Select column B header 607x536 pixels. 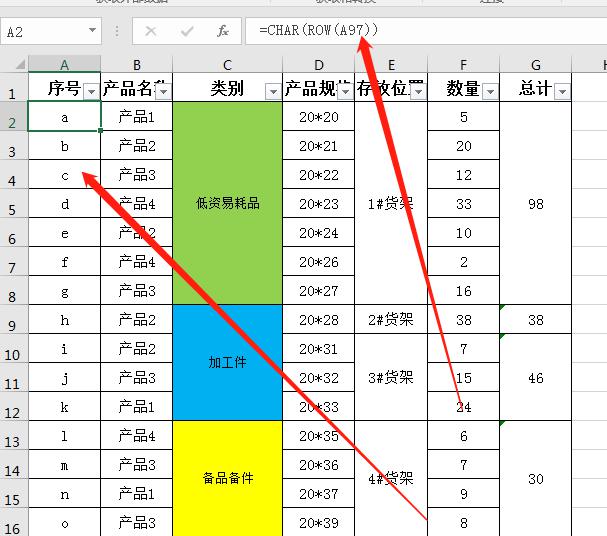pos(137,64)
